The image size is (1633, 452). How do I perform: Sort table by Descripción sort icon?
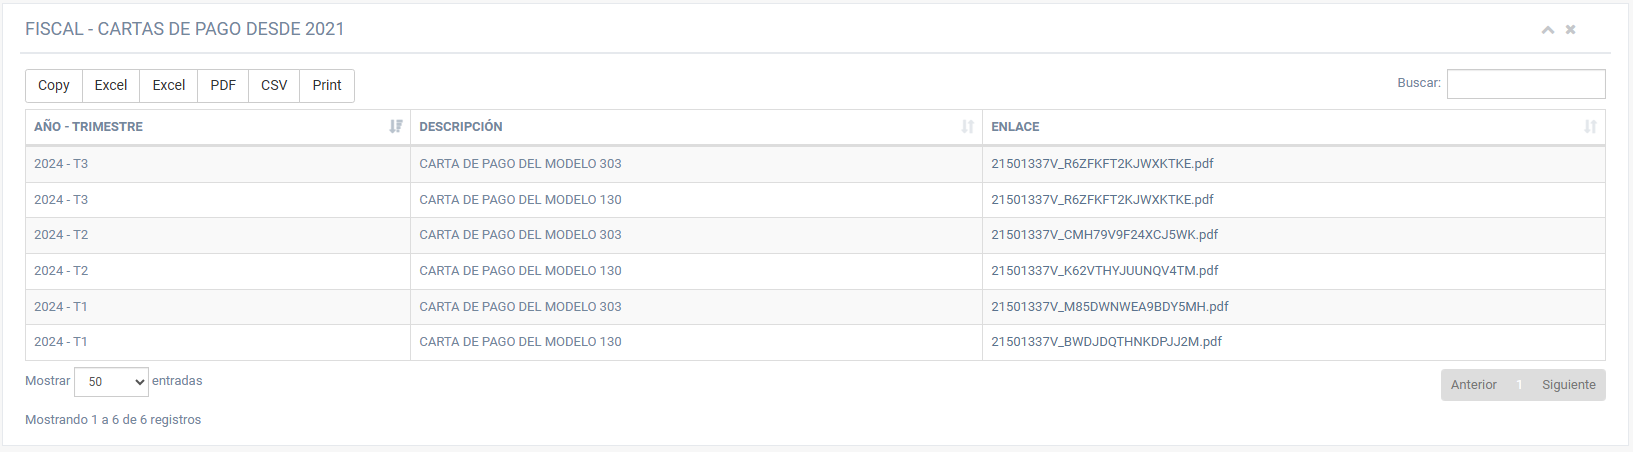[967, 127]
